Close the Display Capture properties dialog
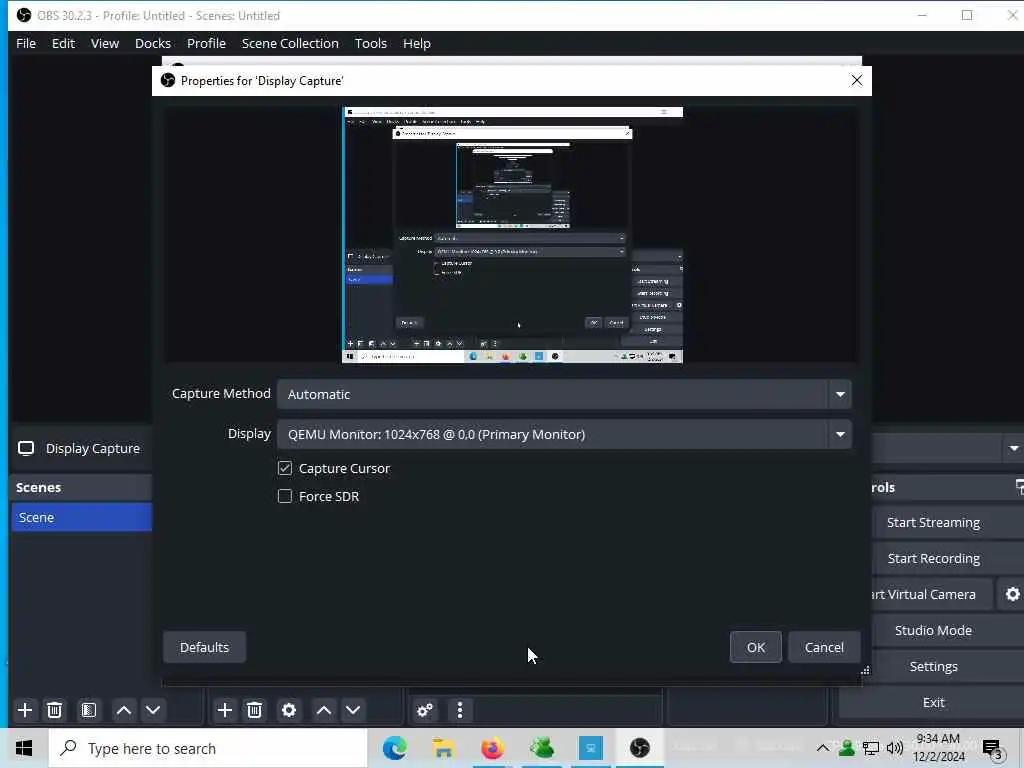 (856, 80)
